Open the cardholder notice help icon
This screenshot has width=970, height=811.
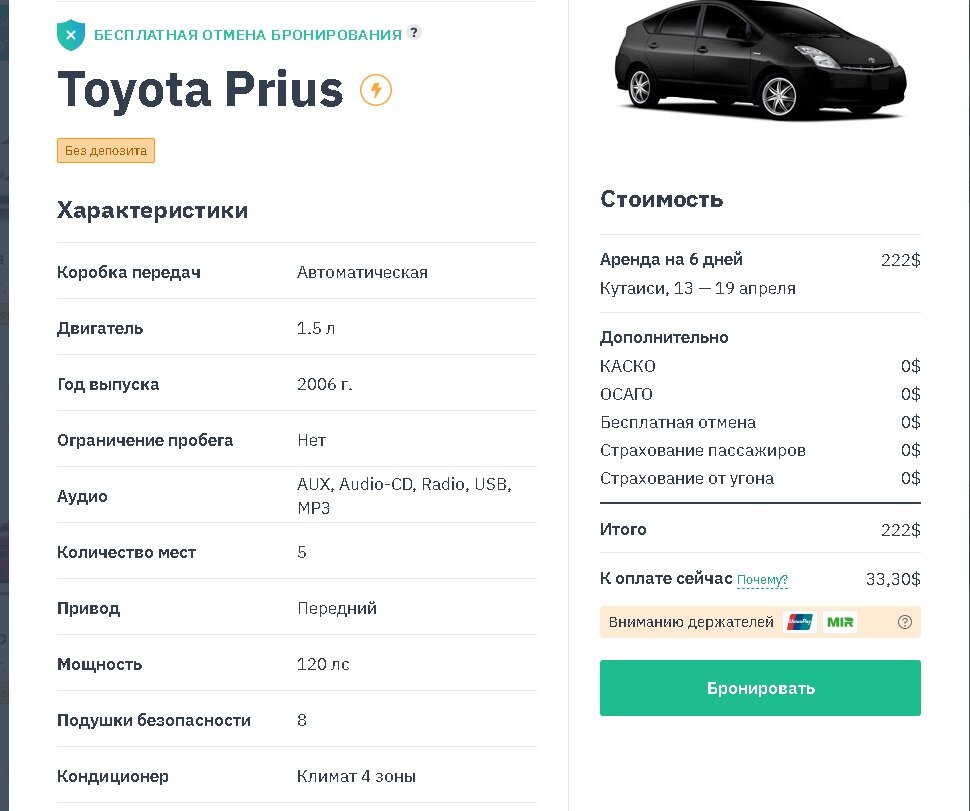pos(905,622)
